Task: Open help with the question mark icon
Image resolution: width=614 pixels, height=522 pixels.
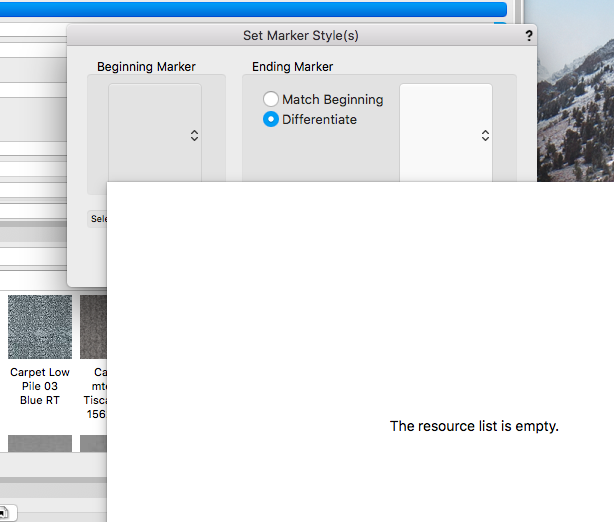Action: tap(528, 36)
